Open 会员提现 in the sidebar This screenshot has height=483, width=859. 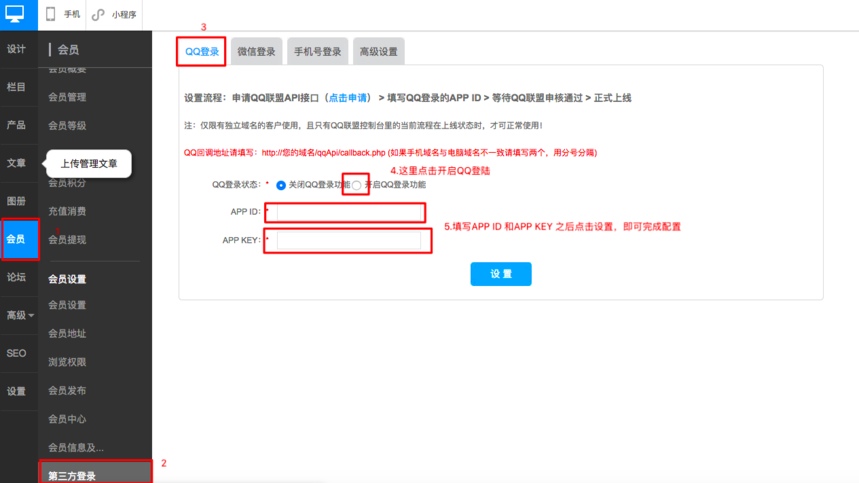pos(67,240)
